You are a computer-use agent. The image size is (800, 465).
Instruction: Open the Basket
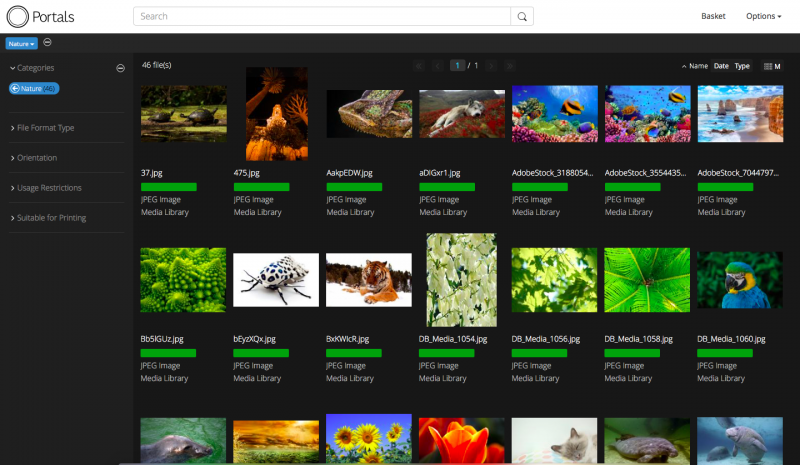[713, 16]
